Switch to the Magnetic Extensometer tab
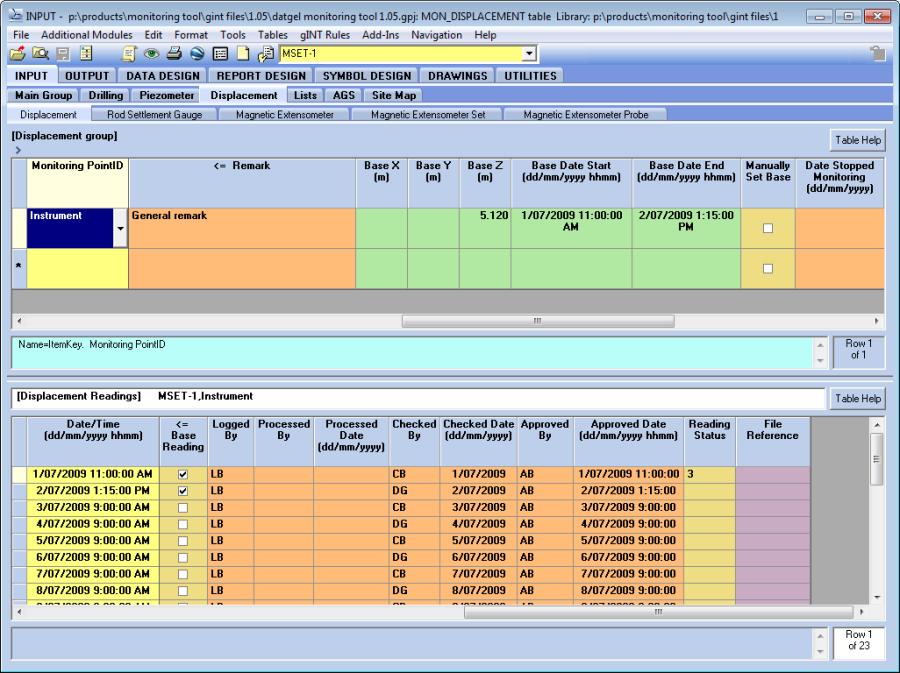Image resolution: width=900 pixels, height=673 pixels. coord(285,115)
